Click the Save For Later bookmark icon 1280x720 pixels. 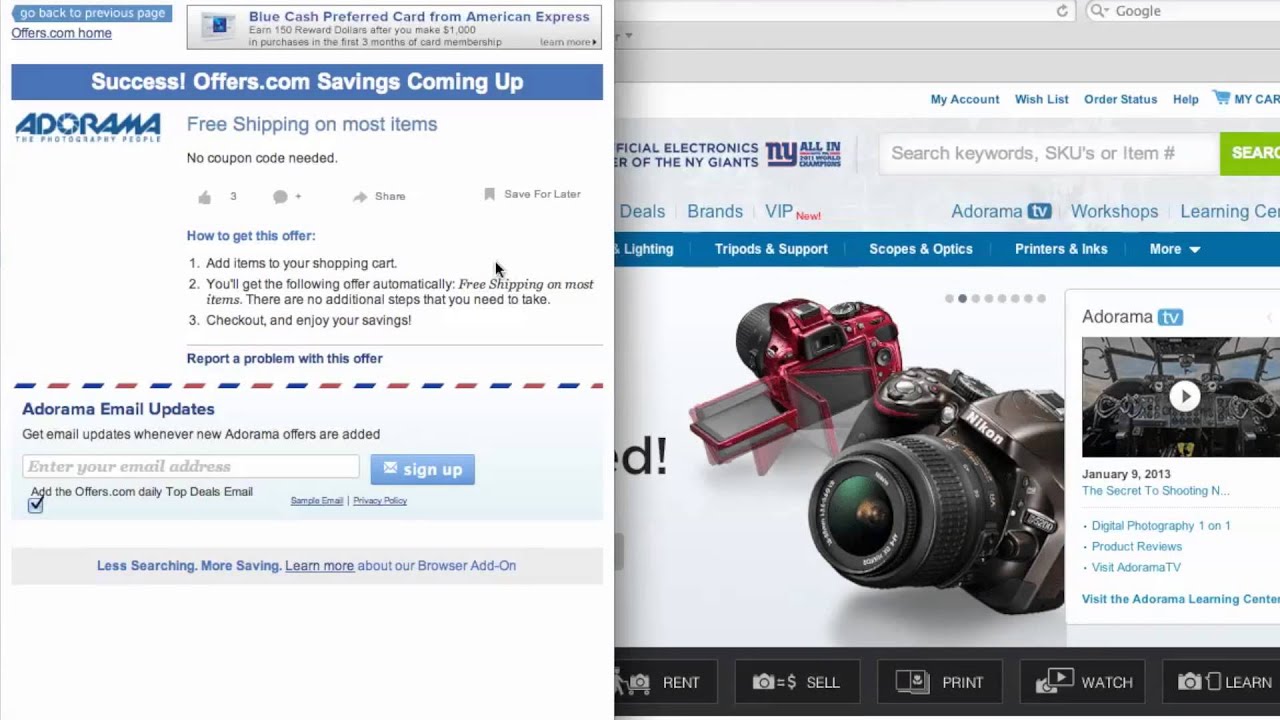pyautogui.click(x=489, y=194)
